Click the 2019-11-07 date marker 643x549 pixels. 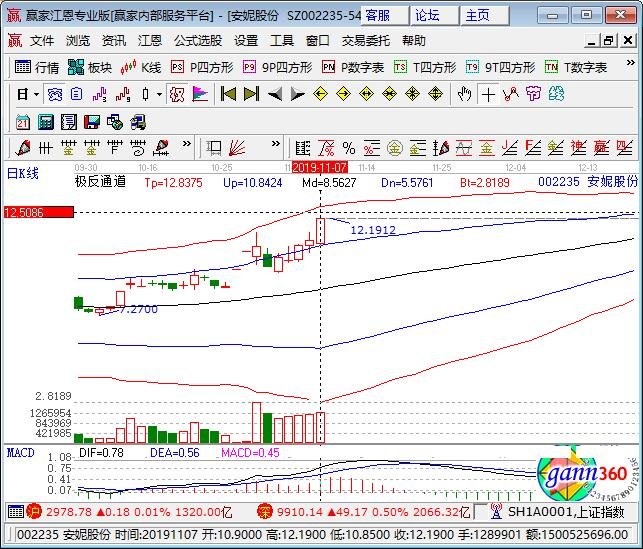(x=320, y=168)
